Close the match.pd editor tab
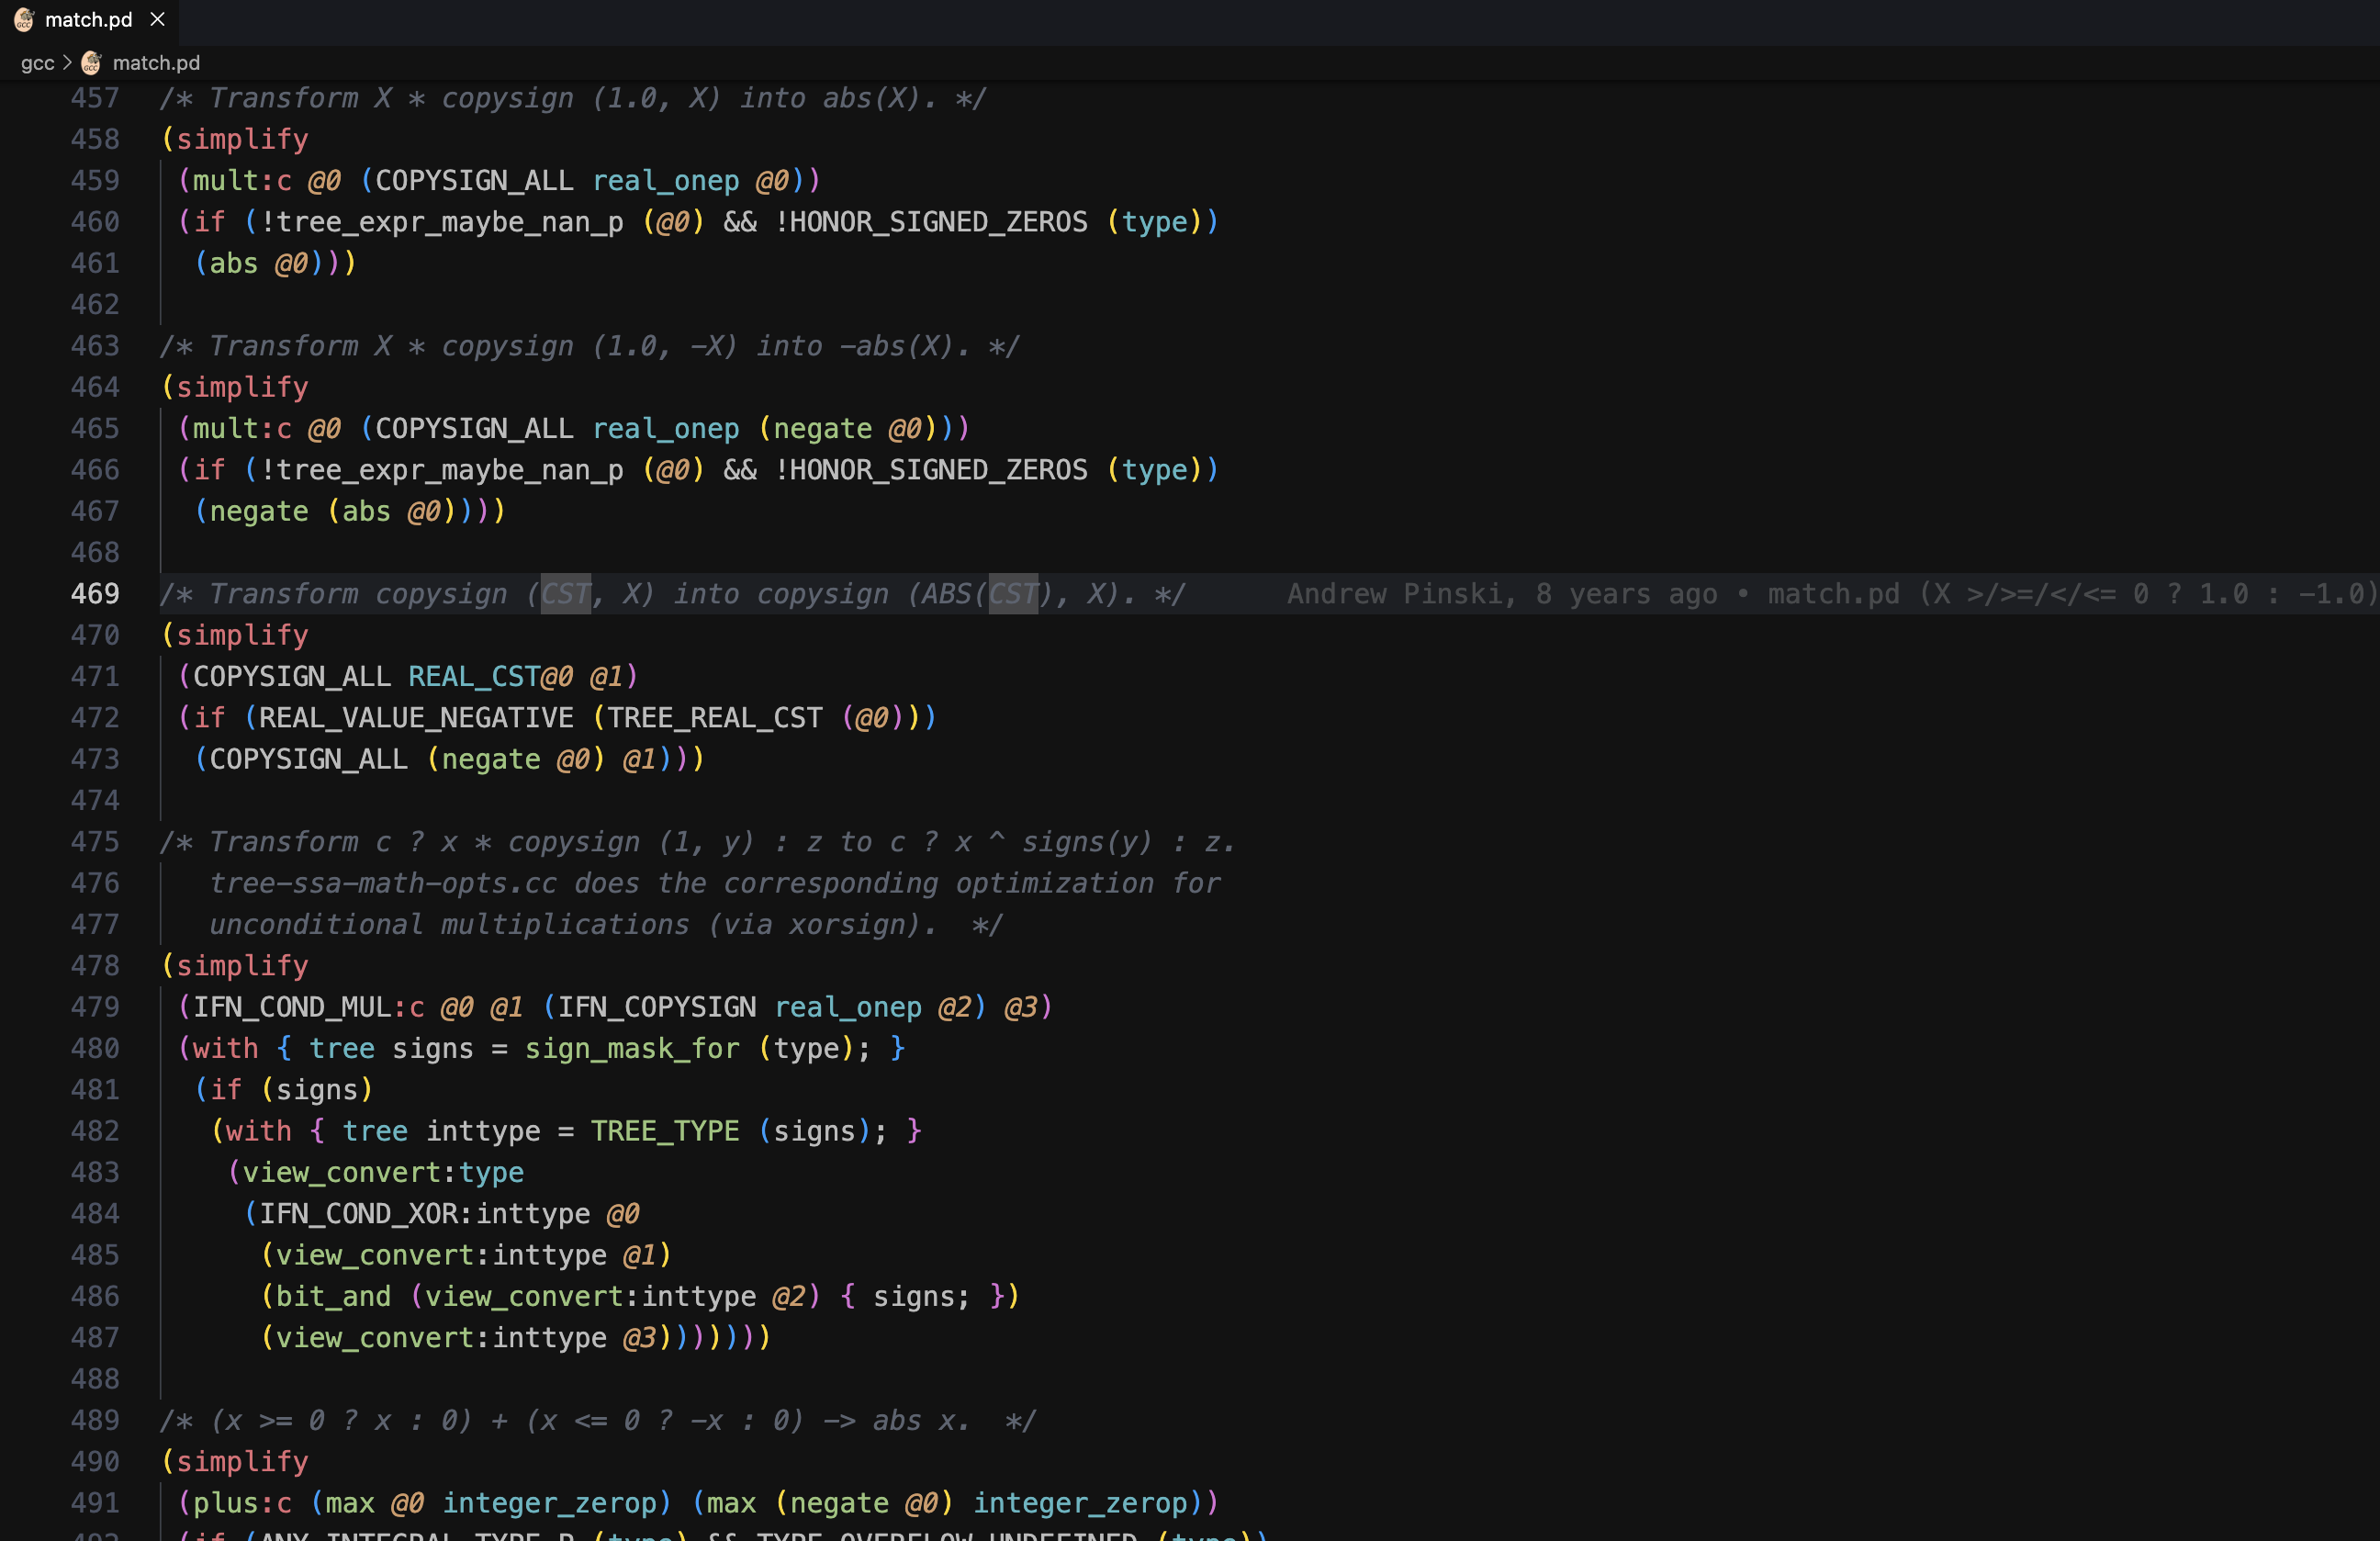Image resolution: width=2380 pixels, height=1541 pixels. point(157,19)
